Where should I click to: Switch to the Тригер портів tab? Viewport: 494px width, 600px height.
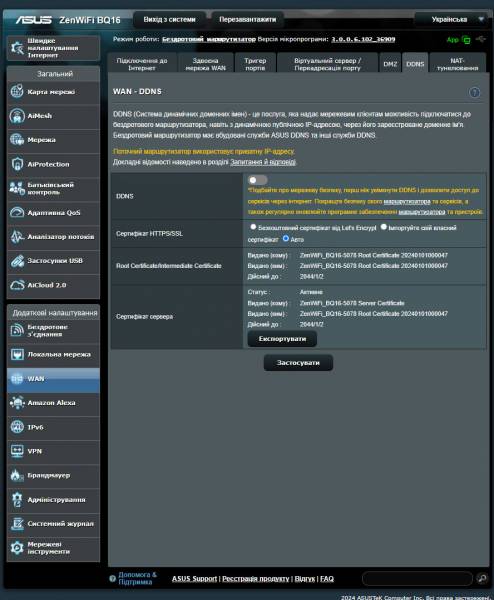255,64
